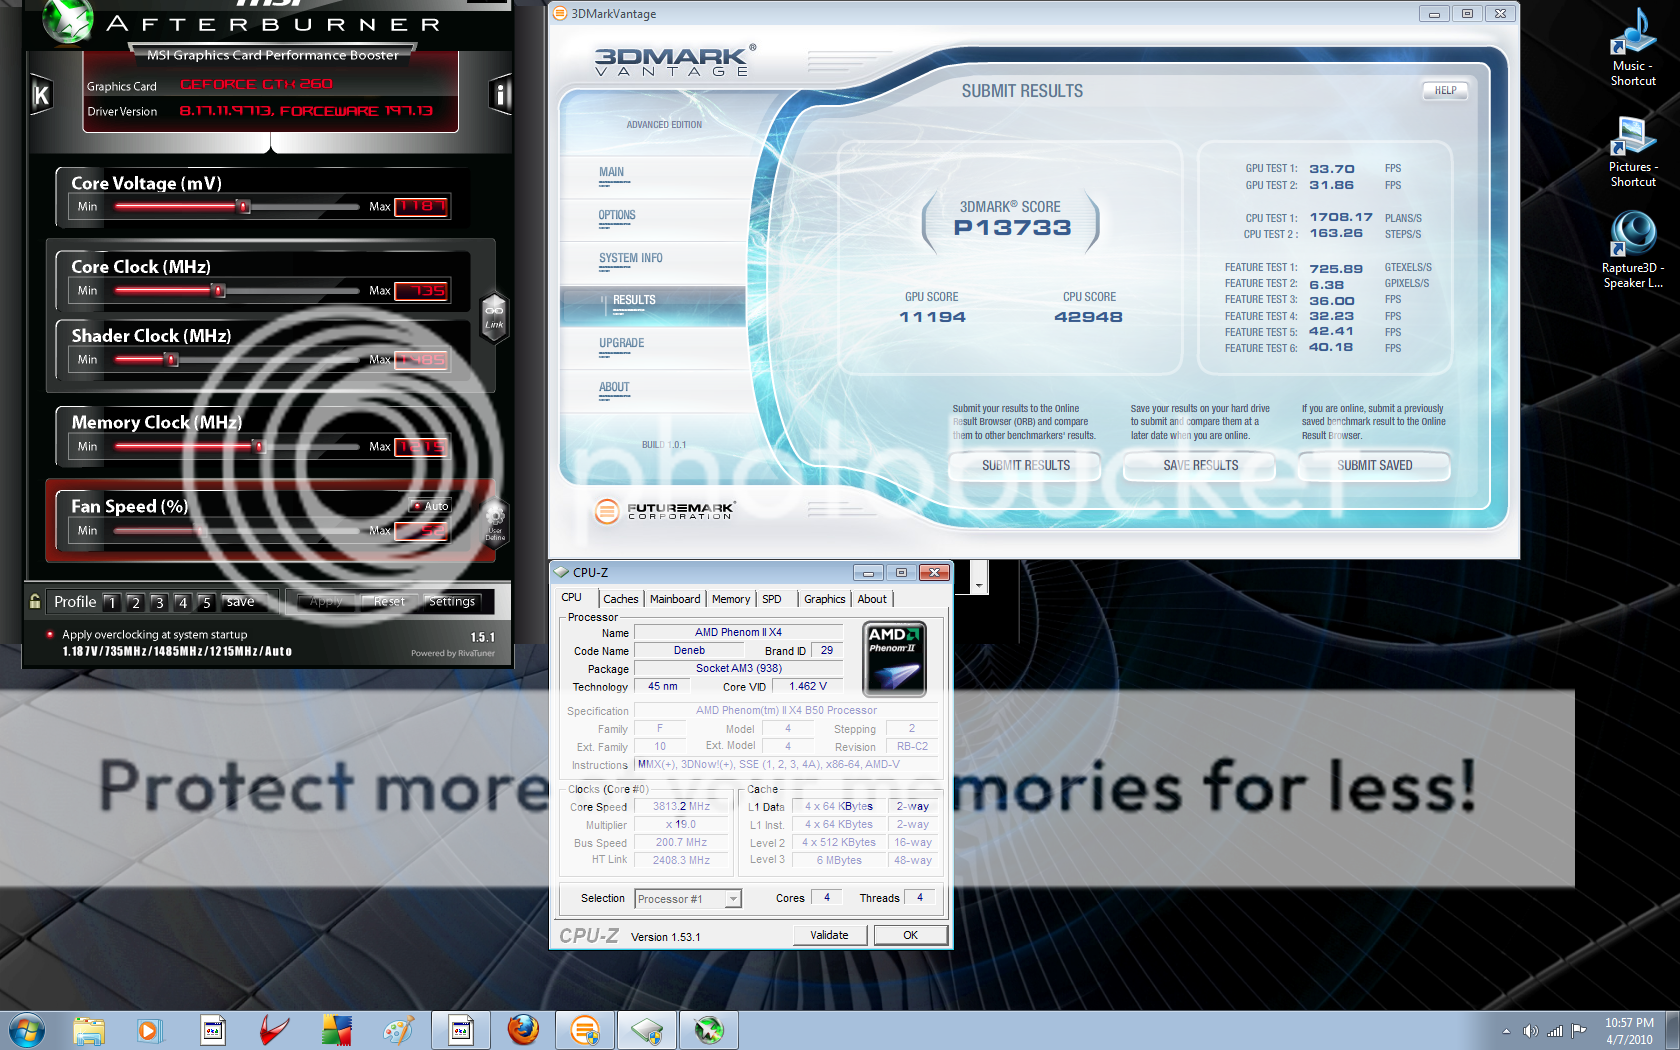
Task: Toggle the profile lock padlock icon
Action: (x=35, y=601)
